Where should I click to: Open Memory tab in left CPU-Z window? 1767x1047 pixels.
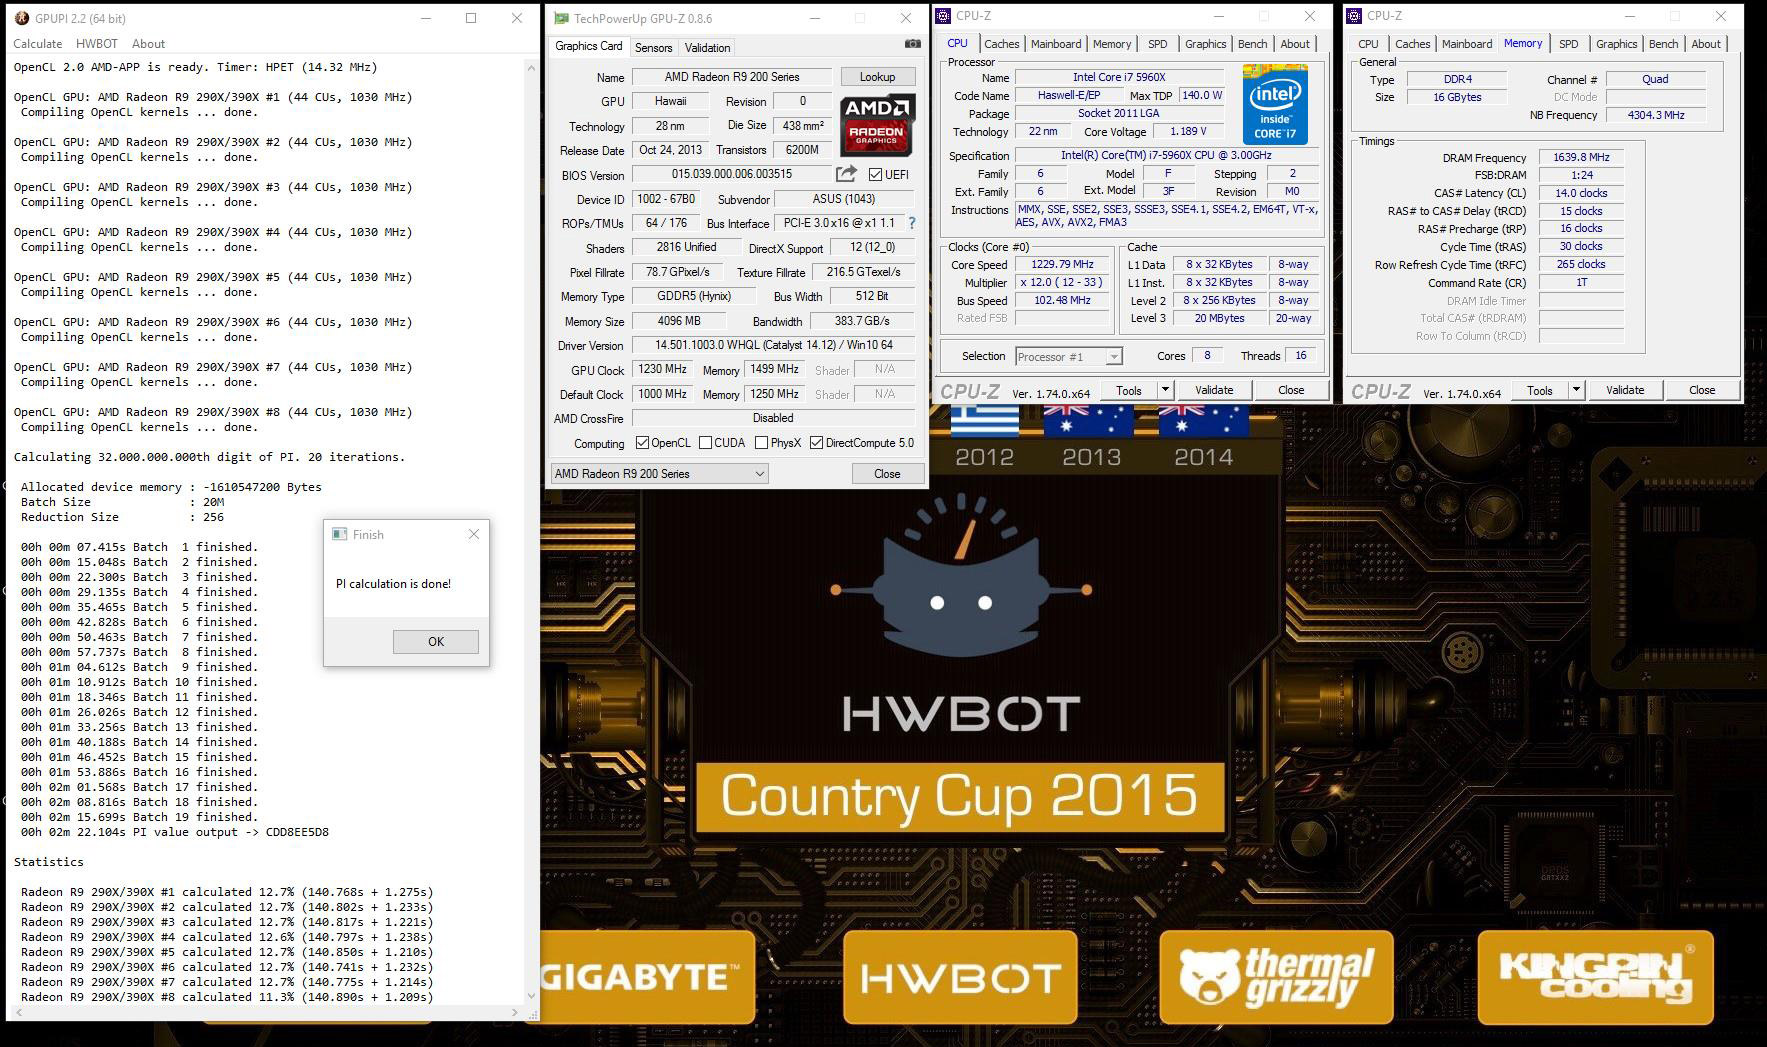[1112, 44]
